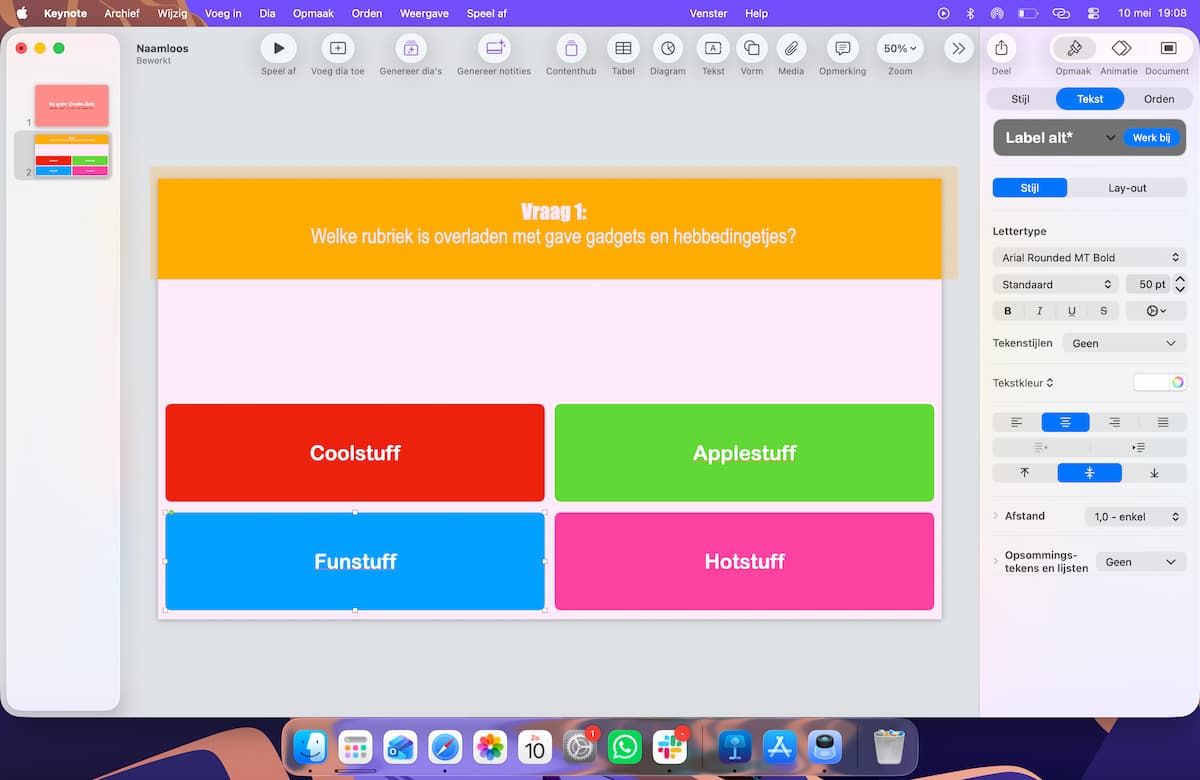Add a text box via Tekst icon
Viewport: 1200px width, 780px height.
point(713,48)
